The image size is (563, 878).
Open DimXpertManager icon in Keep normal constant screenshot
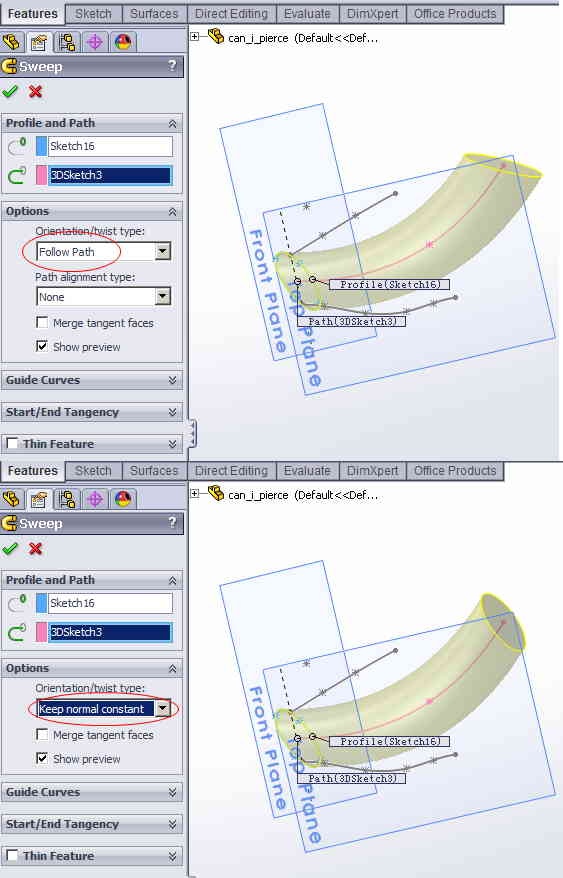(x=95, y=499)
